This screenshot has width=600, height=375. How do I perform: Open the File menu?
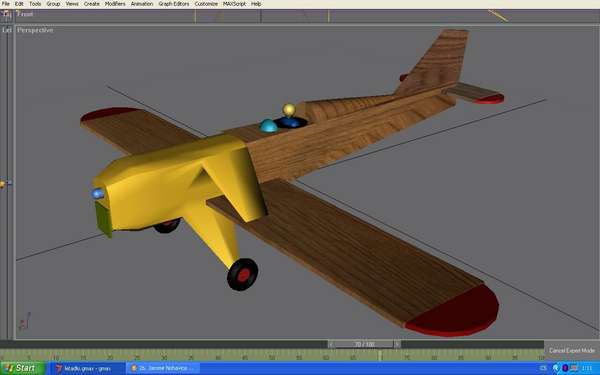(x=6, y=4)
